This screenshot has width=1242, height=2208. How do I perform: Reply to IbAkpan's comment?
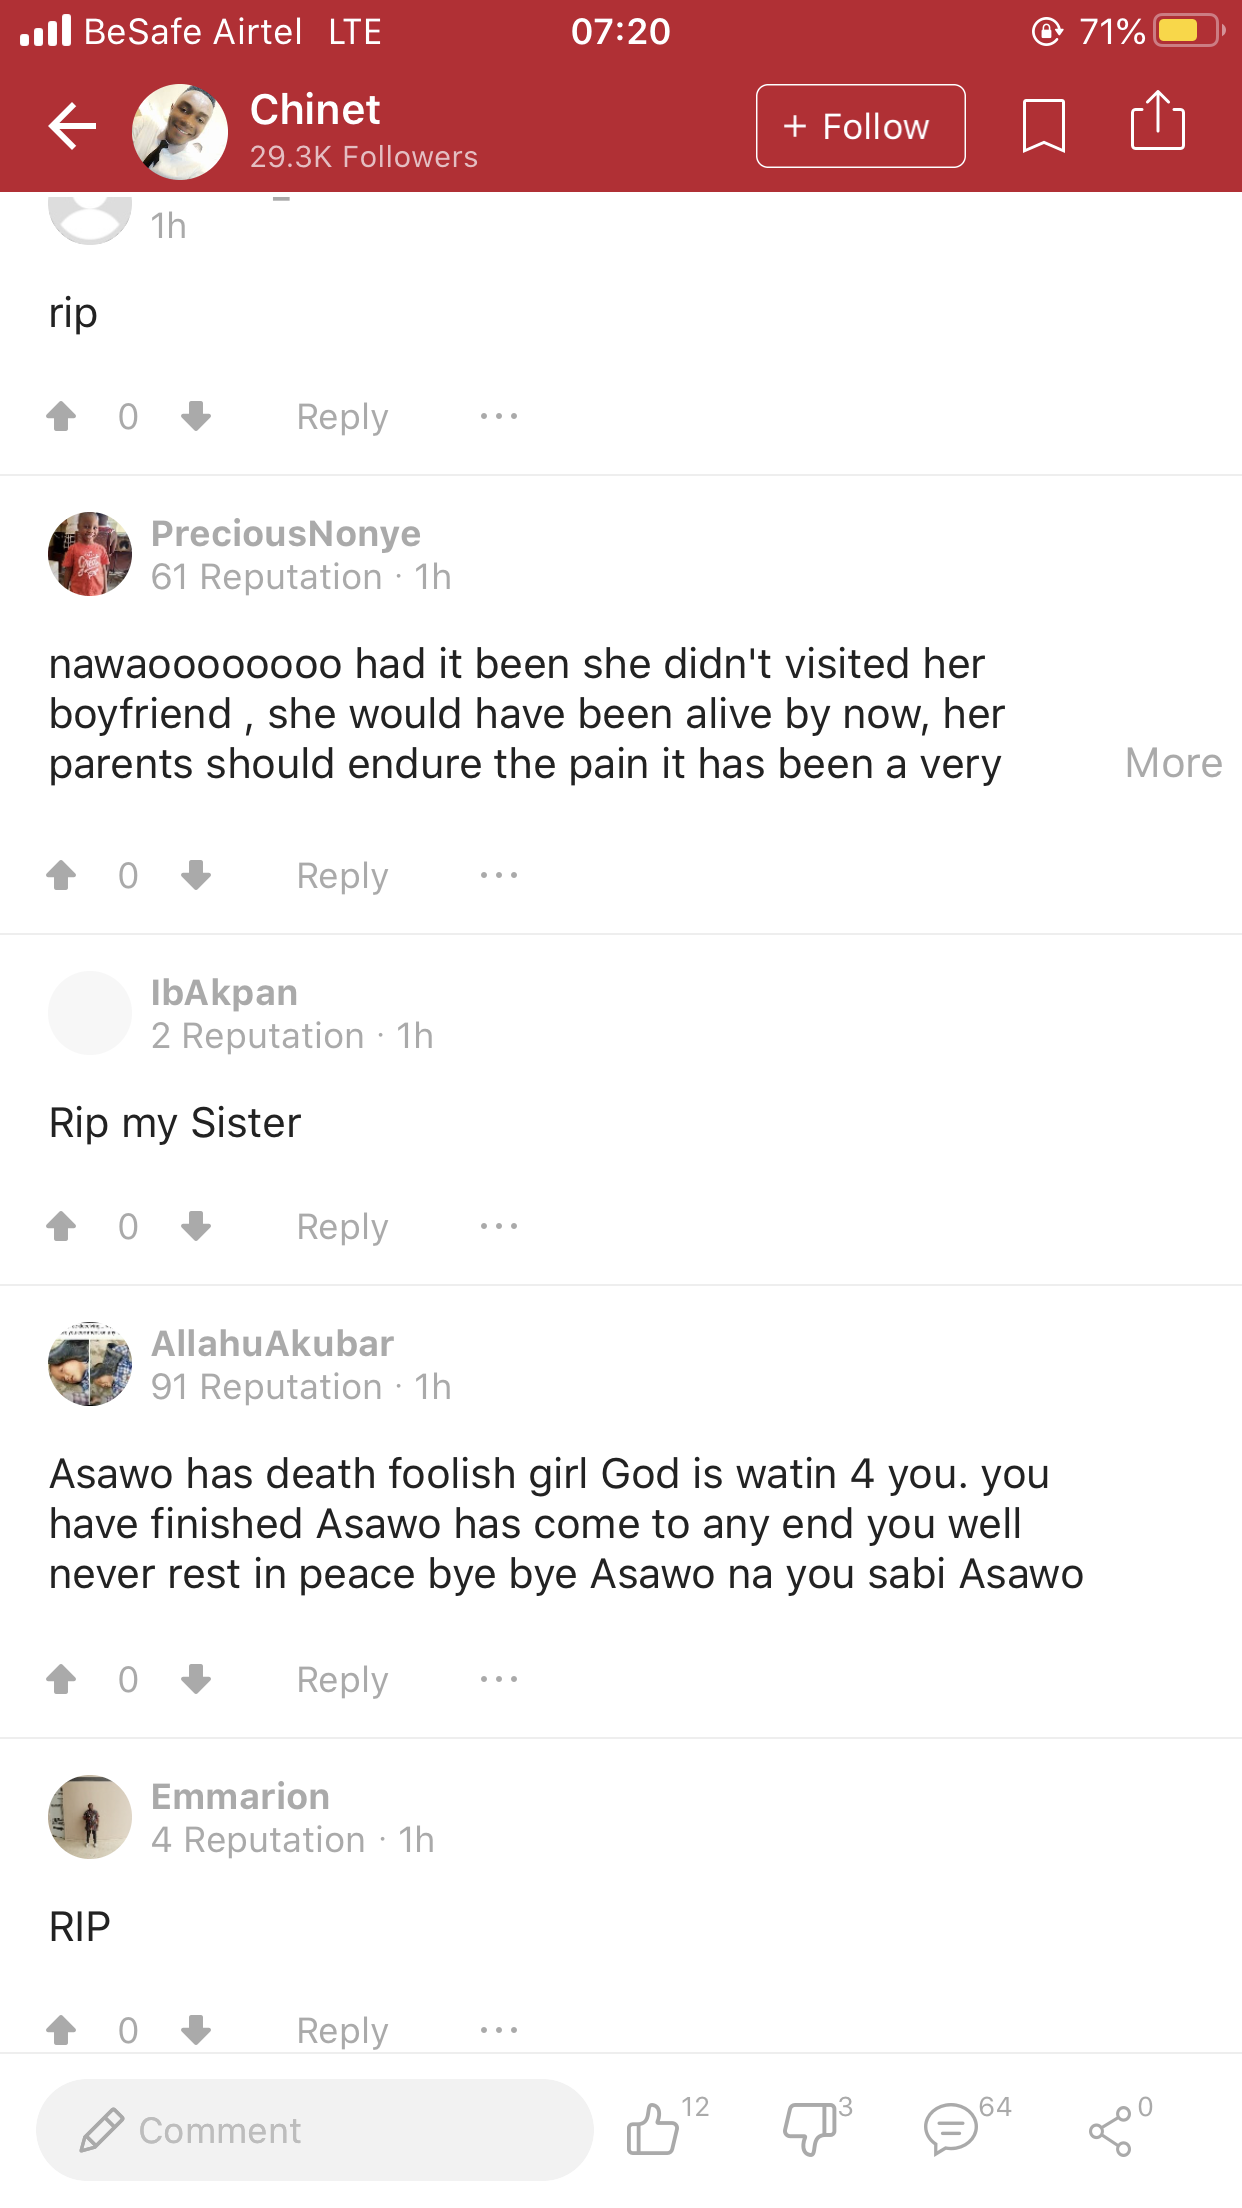[342, 1227]
